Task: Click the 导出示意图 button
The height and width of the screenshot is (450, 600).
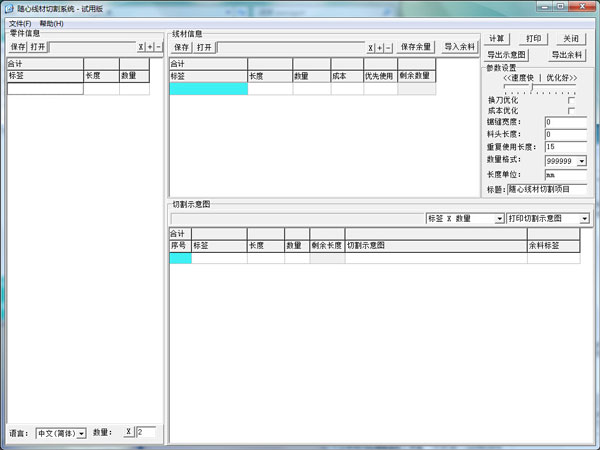Action: [506, 55]
